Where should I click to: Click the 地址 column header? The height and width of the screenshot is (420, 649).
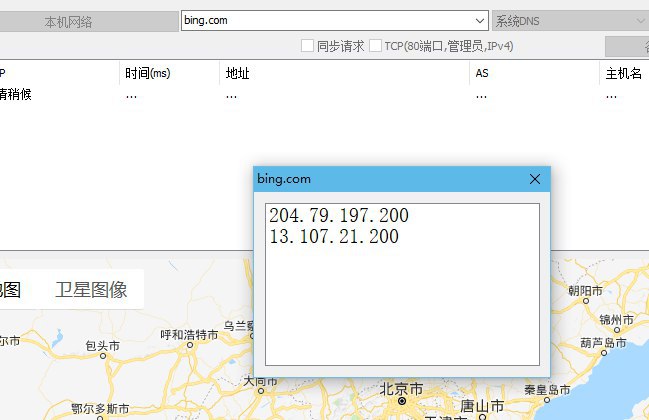pyautogui.click(x=238, y=74)
